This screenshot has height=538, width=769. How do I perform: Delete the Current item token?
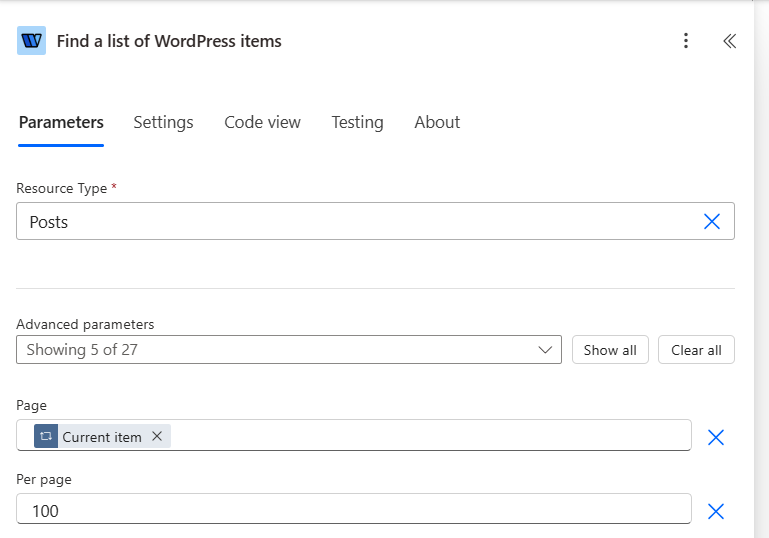(x=157, y=436)
